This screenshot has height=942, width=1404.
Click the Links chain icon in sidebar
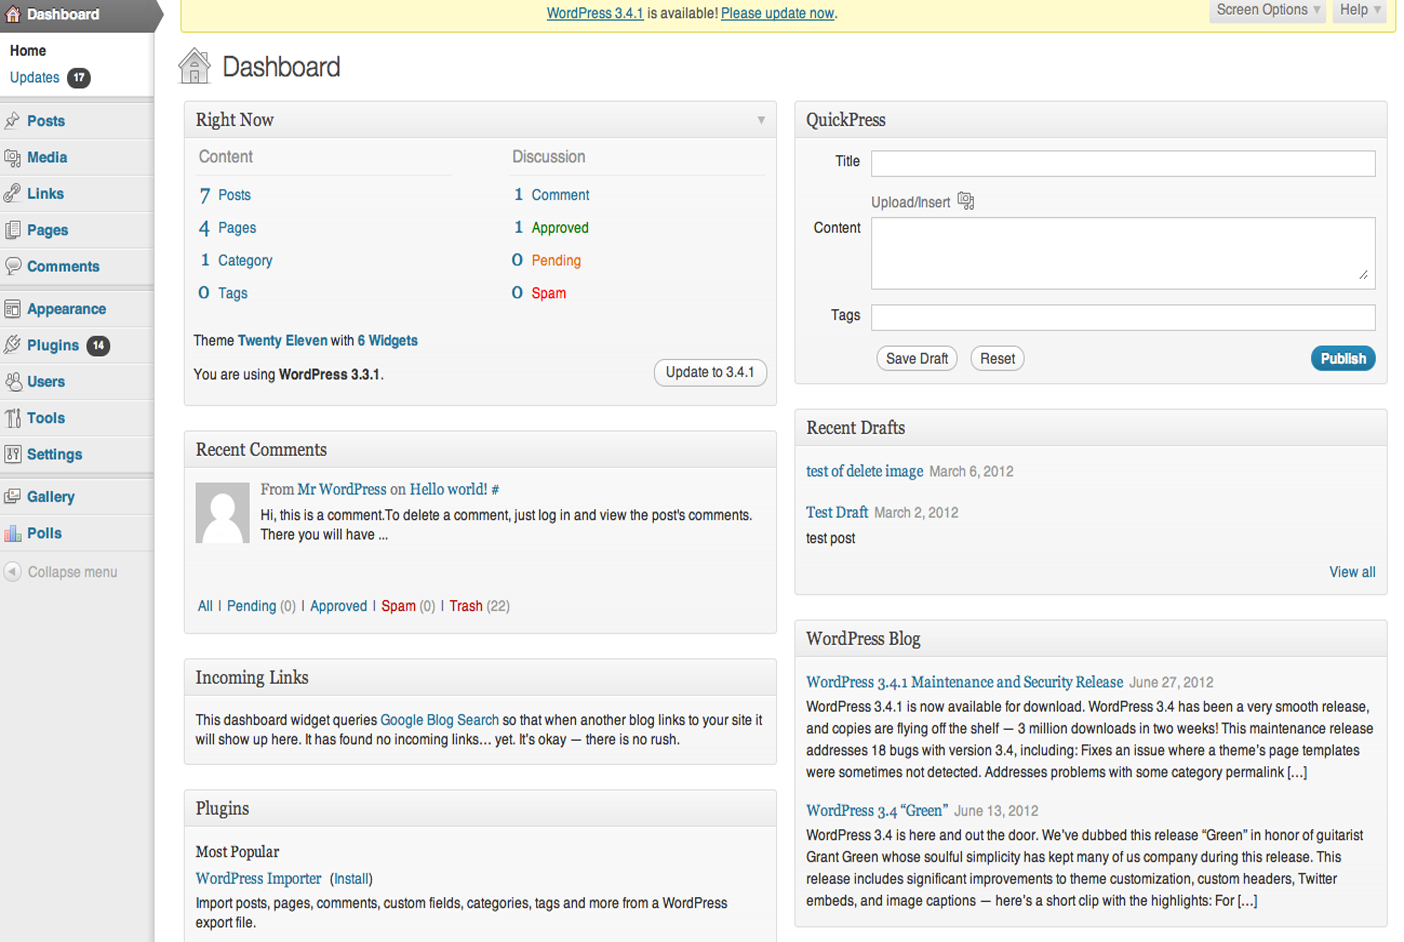tap(13, 194)
